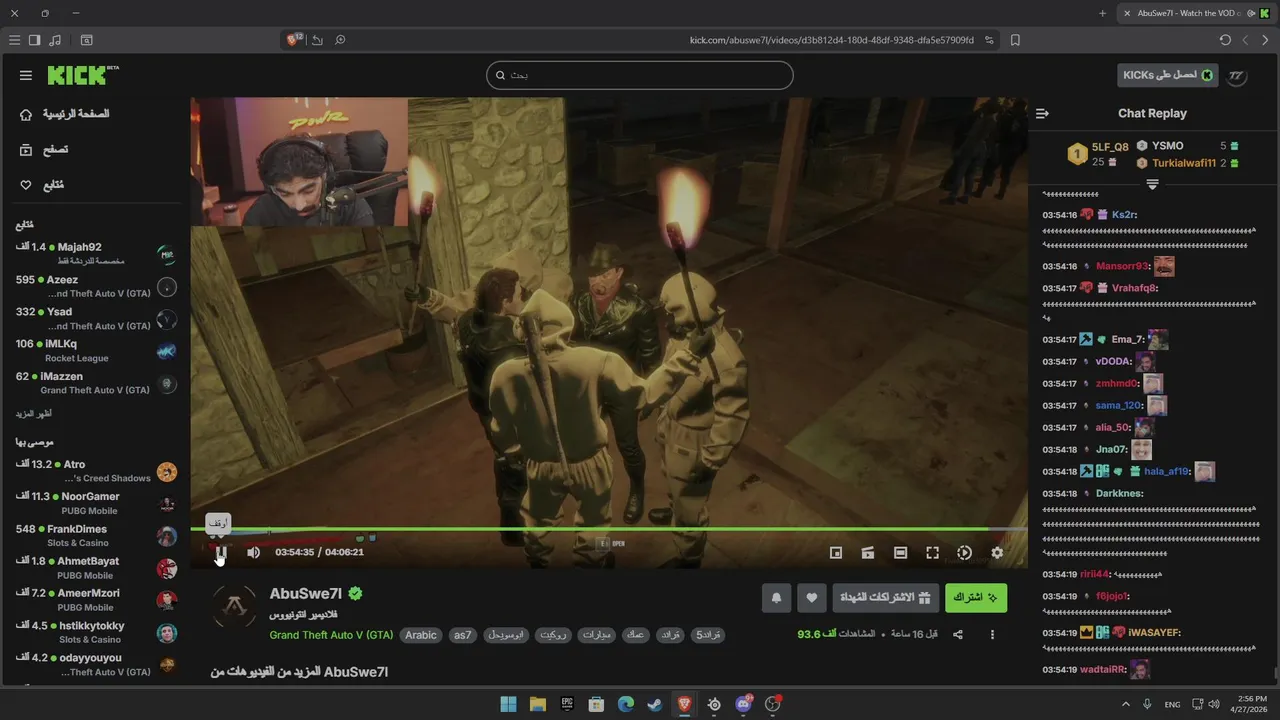The width and height of the screenshot is (1280, 720).
Task: Open chat user 5LF_Q8 in the leaderboard
Action: (x=1110, y=146)
